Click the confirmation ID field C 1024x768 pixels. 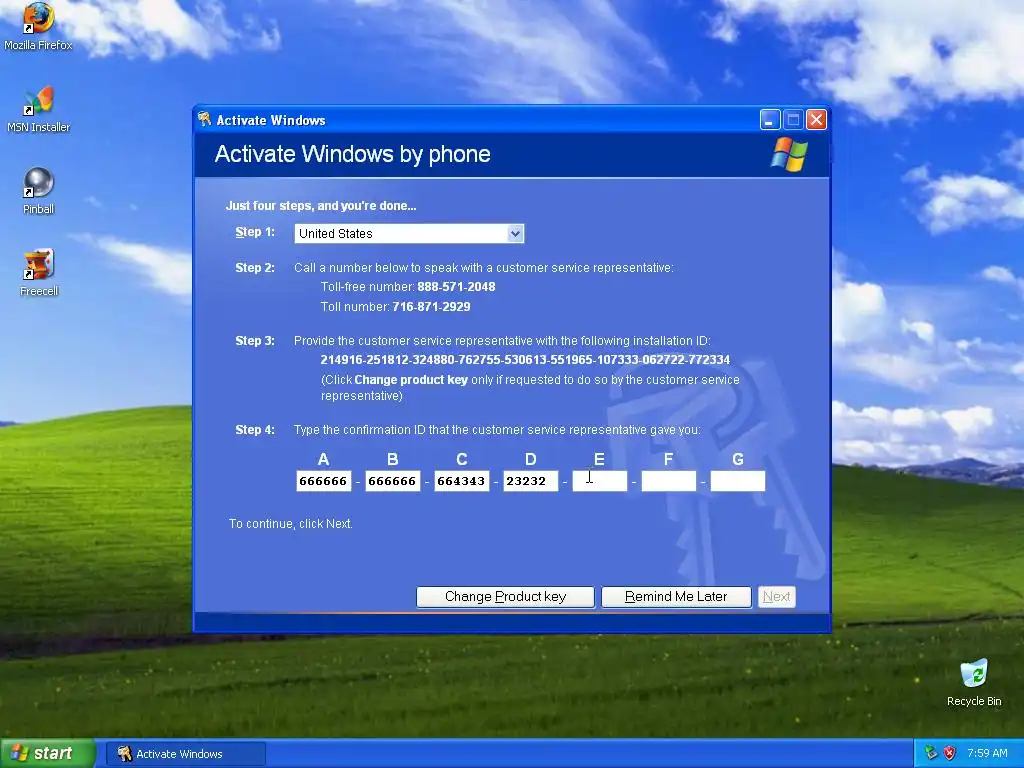click(x=462, y=481)
